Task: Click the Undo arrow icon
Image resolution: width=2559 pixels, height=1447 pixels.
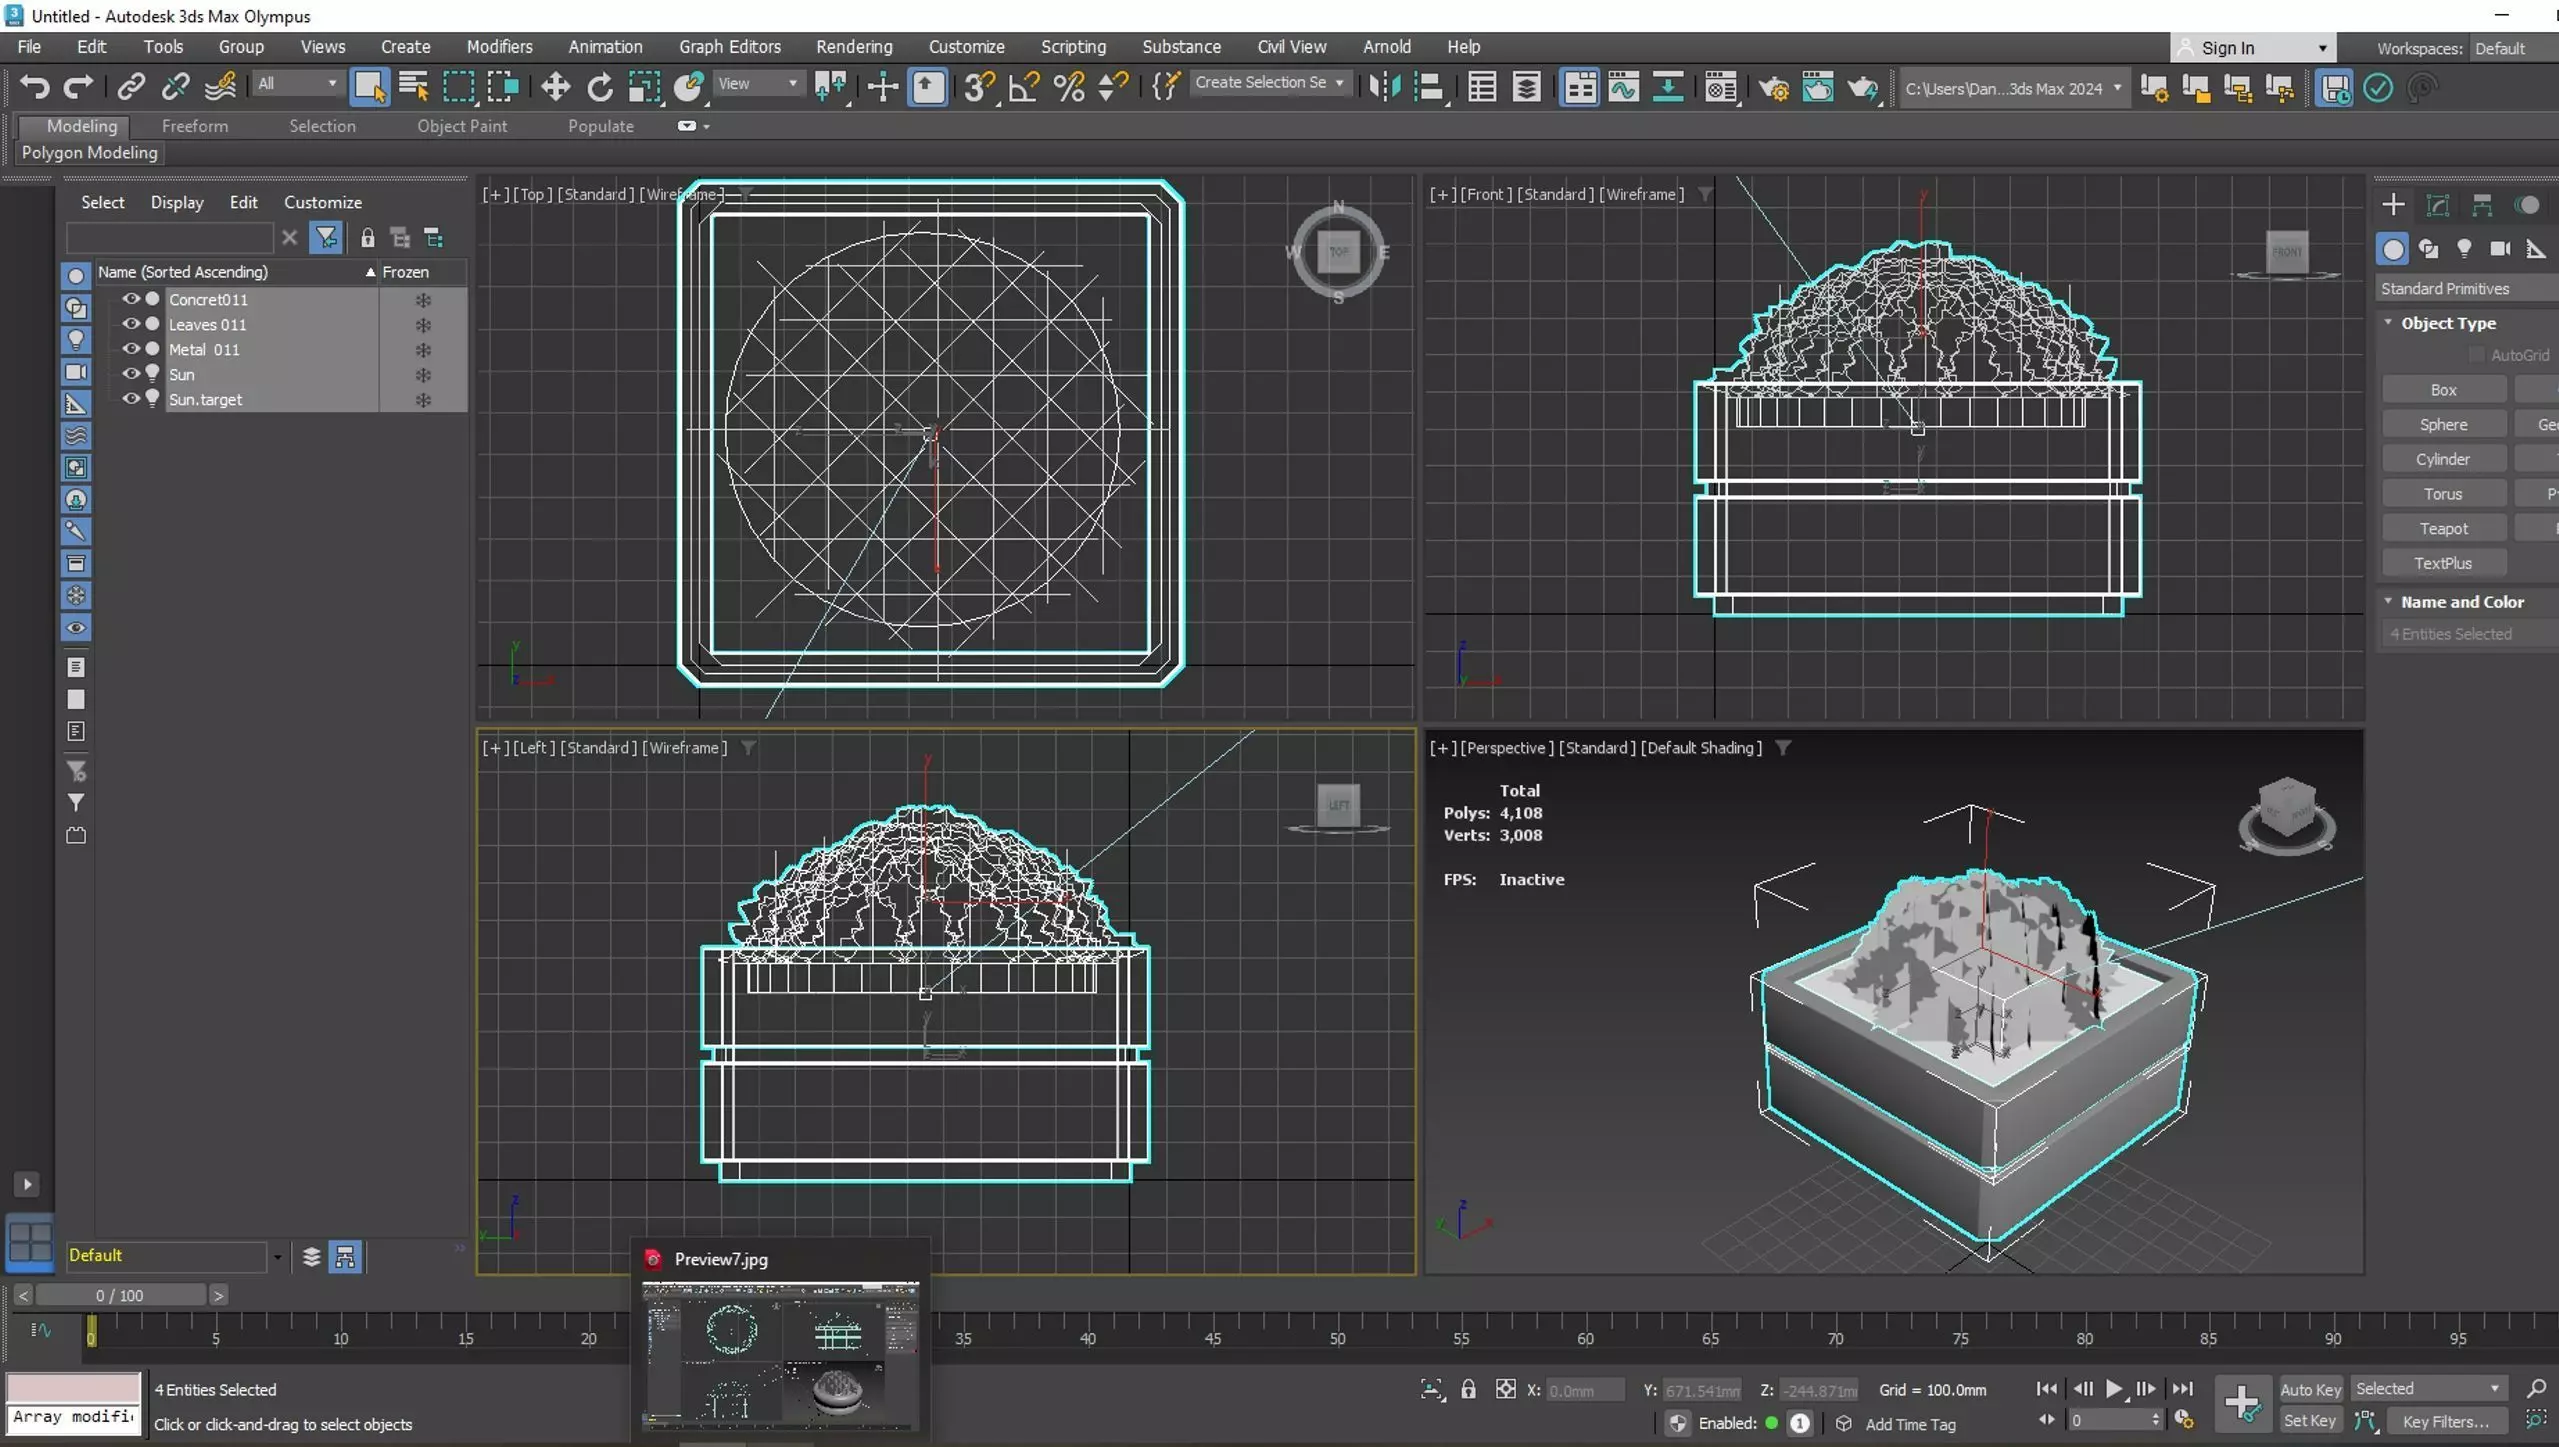Action: [x=34, y=88]
